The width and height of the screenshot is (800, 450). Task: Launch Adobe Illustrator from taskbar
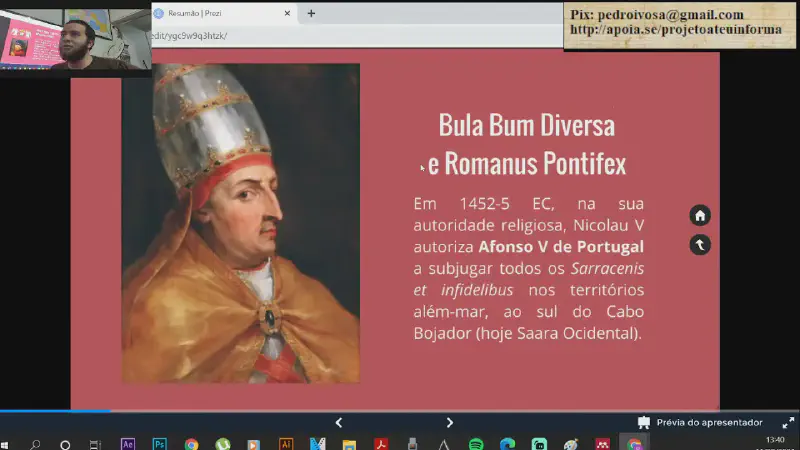click(286, 444)
